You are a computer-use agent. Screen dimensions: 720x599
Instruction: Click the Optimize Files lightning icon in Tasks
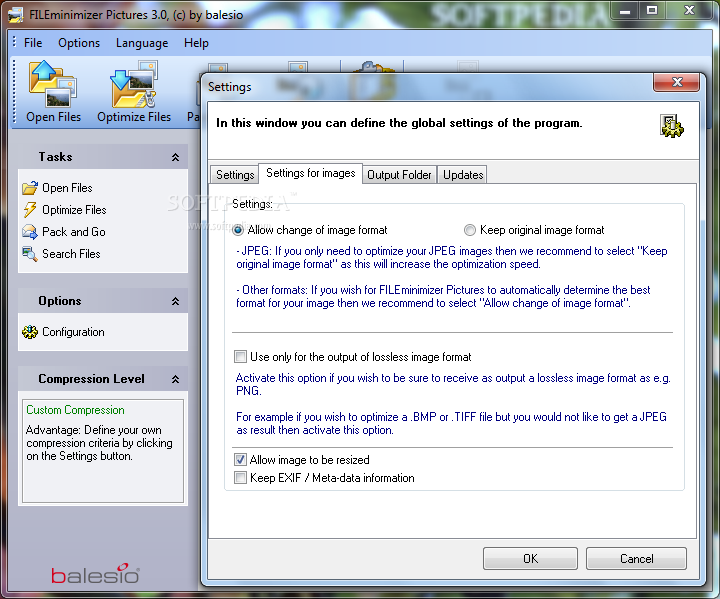coord(30,210)
